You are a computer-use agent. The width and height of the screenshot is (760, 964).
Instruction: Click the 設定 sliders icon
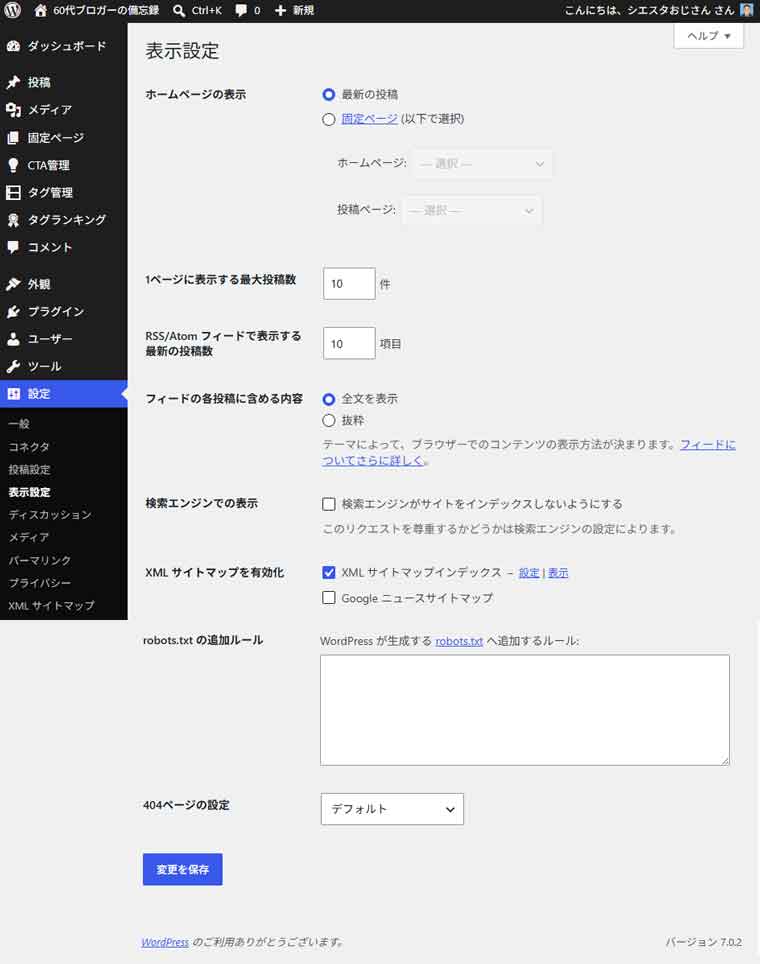coord(13,393)
